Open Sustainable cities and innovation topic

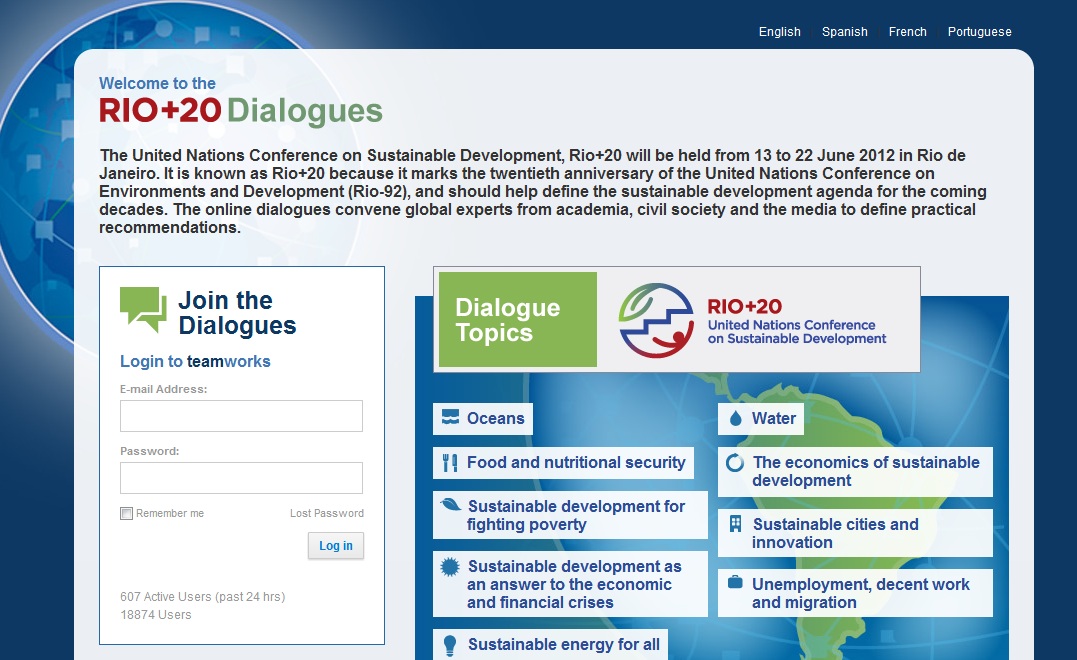click(855, 533)
